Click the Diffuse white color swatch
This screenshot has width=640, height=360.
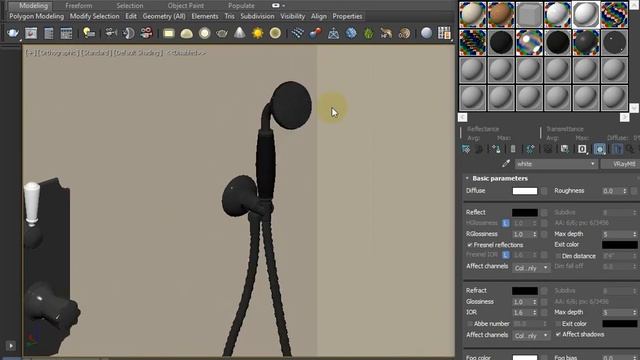coord(525,191)
